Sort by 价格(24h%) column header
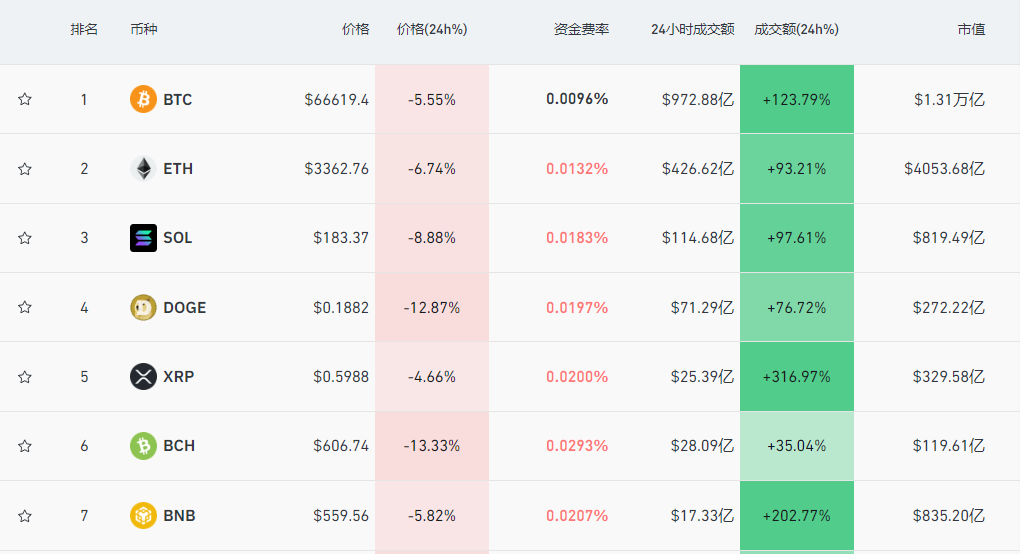1020x554 pixels. 432,29
